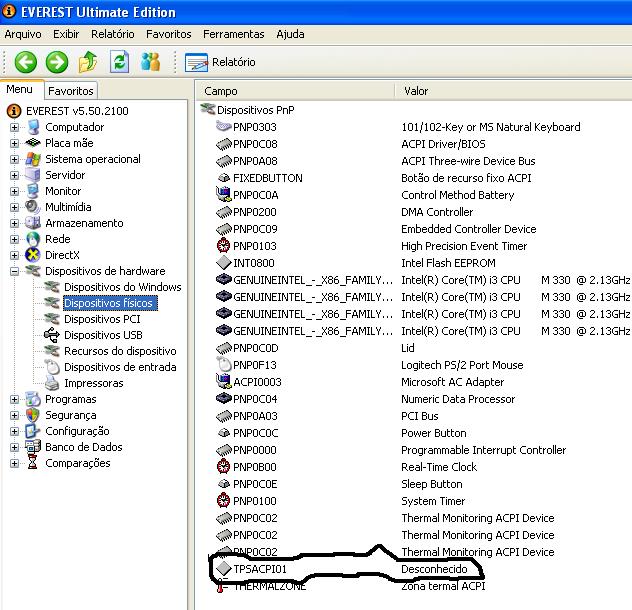The height and width of the screenshot is (610, 632).
Task: Click the ACPI0003 AC Adapter icon
Action: pos(224,381)
